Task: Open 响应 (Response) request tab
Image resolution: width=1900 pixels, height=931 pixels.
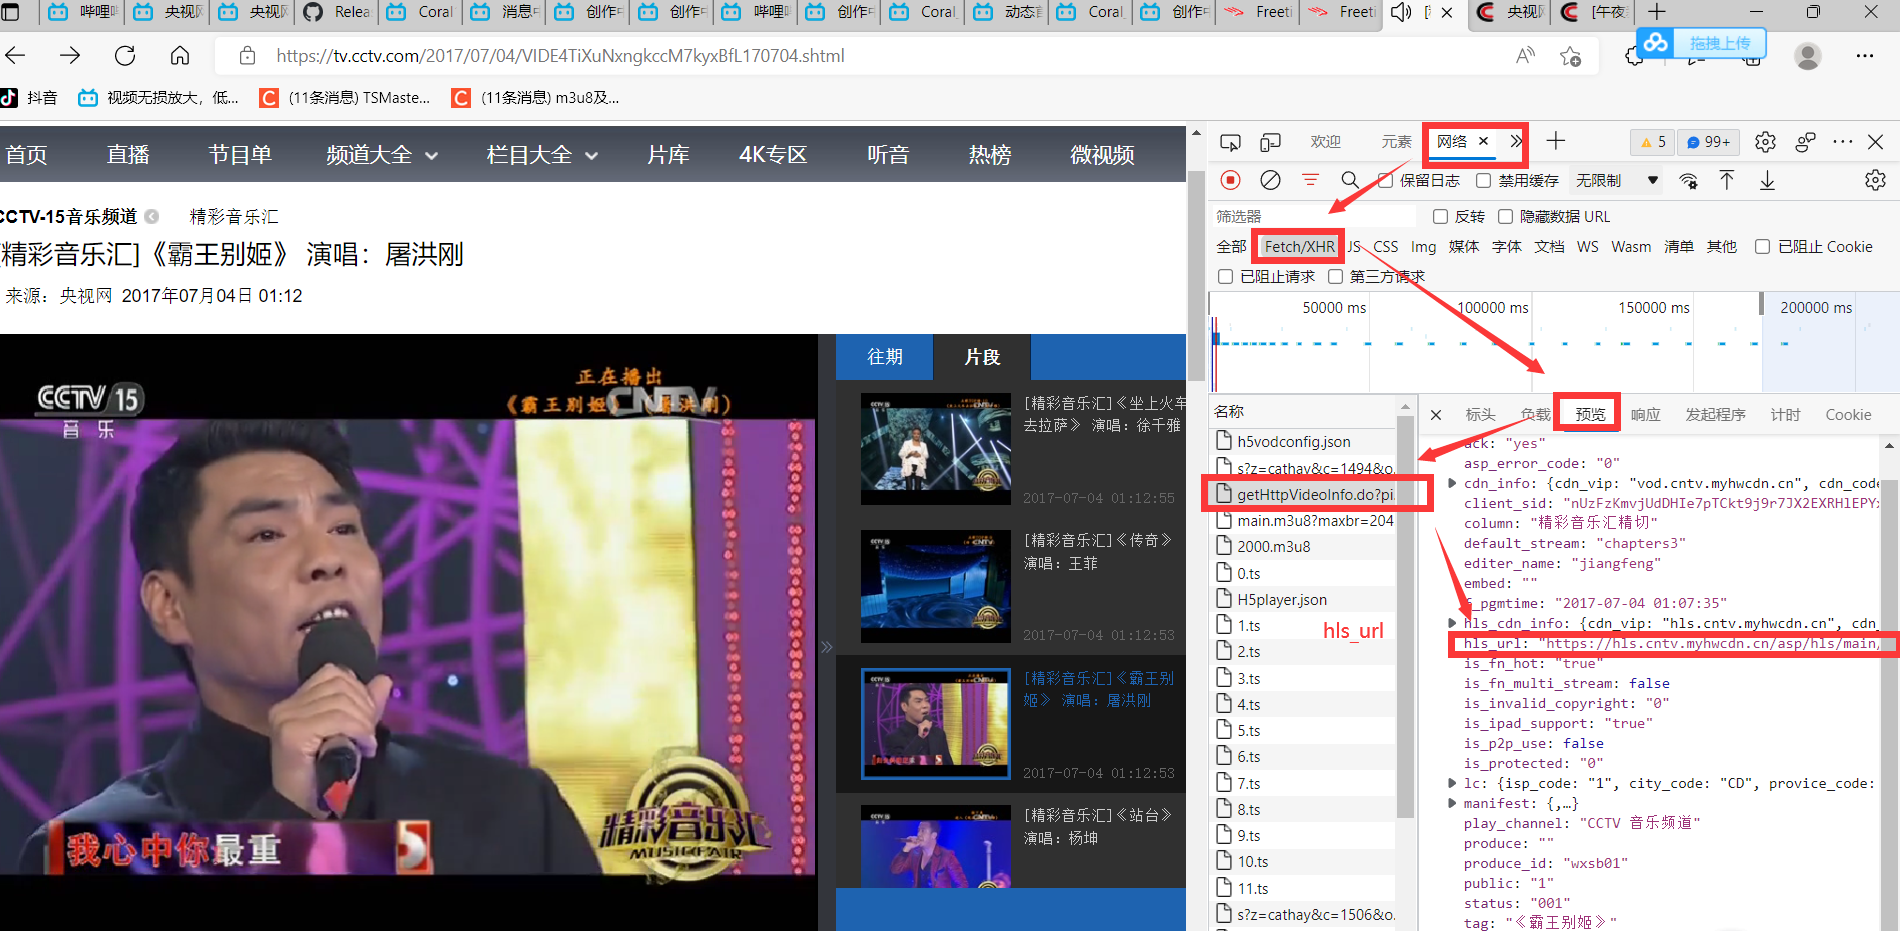Action: (1645, 415)
